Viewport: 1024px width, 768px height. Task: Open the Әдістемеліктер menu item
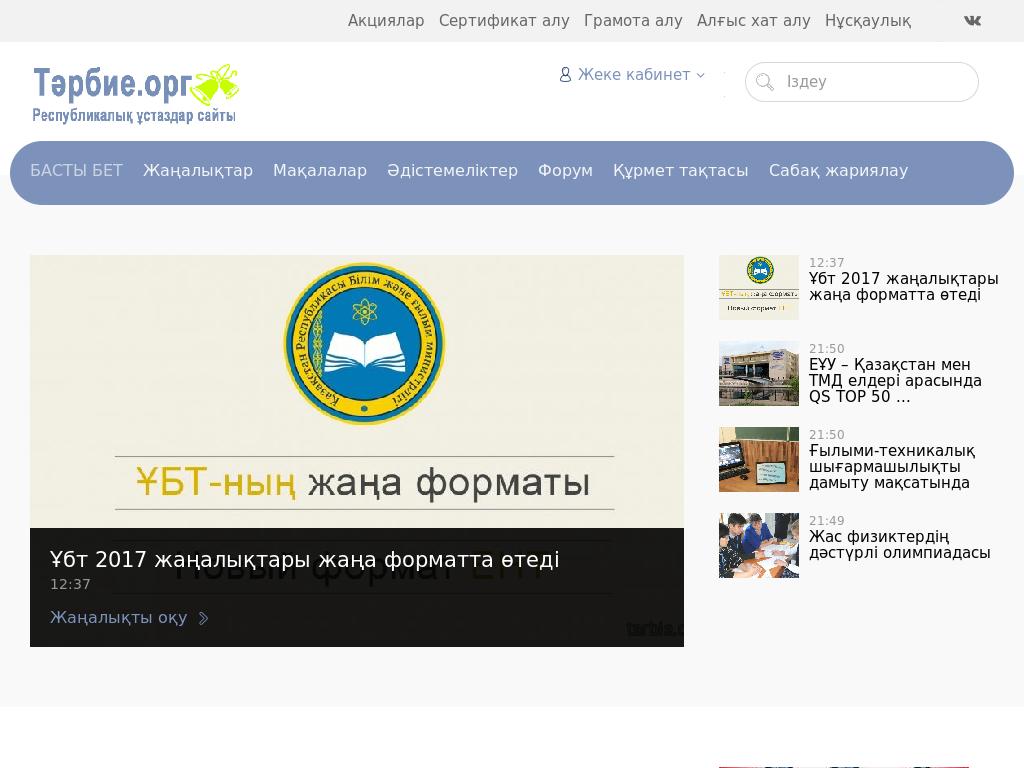[x=453, y=170]
